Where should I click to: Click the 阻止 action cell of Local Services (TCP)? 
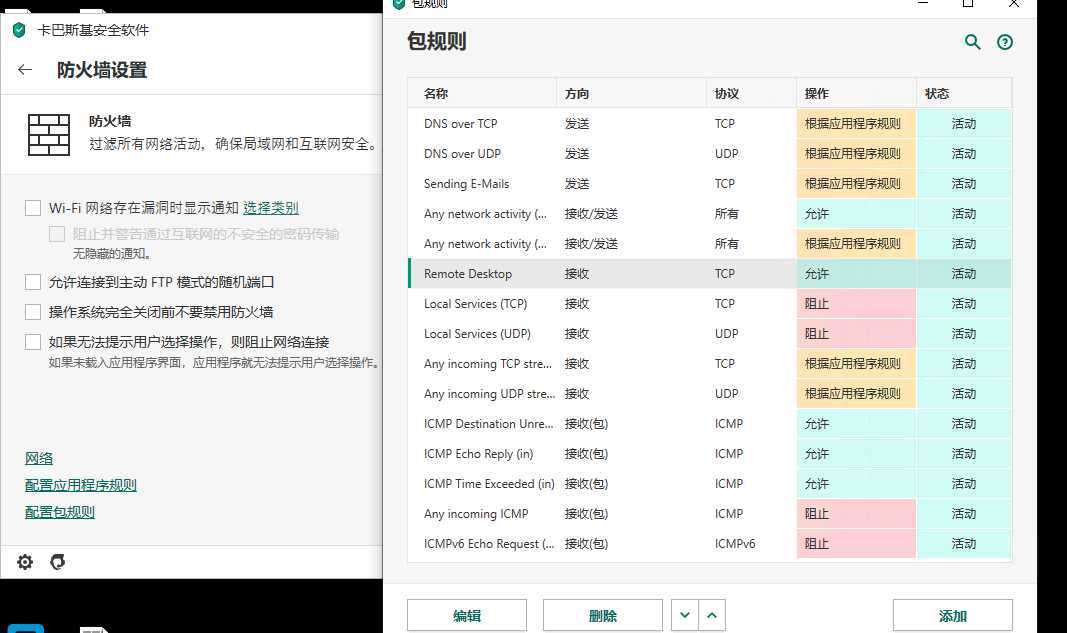click(x=856, y=303)
